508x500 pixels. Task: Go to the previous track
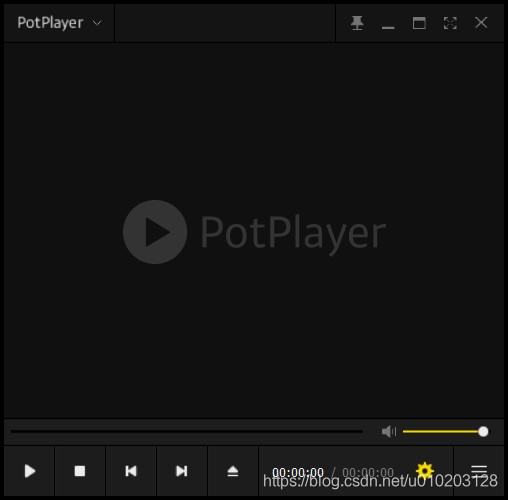coord(131,471)
